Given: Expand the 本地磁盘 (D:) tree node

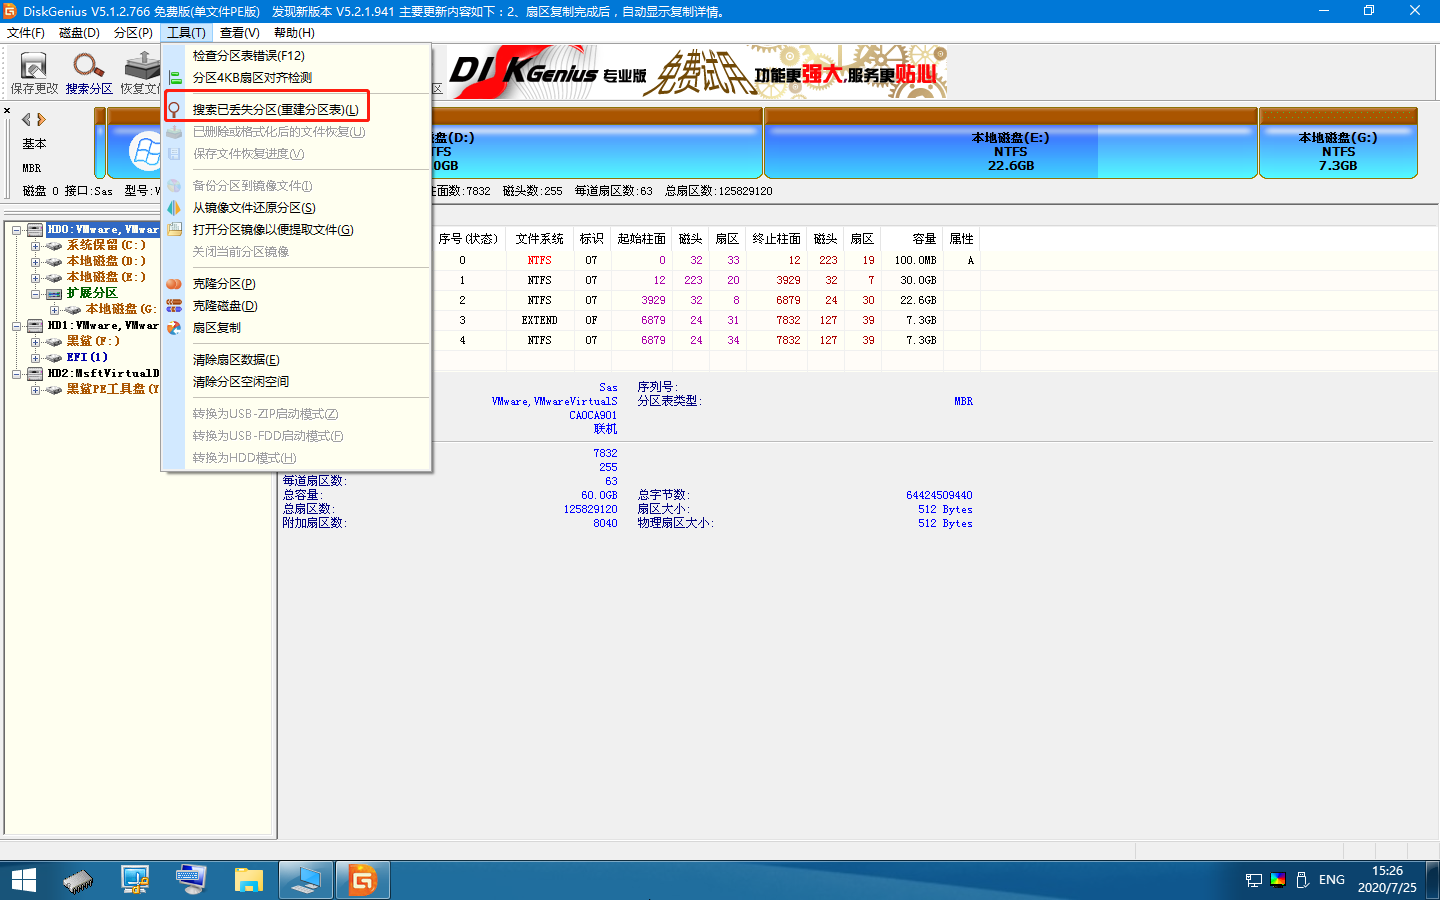Looking at the screenshot, I should tap(36, 262).
